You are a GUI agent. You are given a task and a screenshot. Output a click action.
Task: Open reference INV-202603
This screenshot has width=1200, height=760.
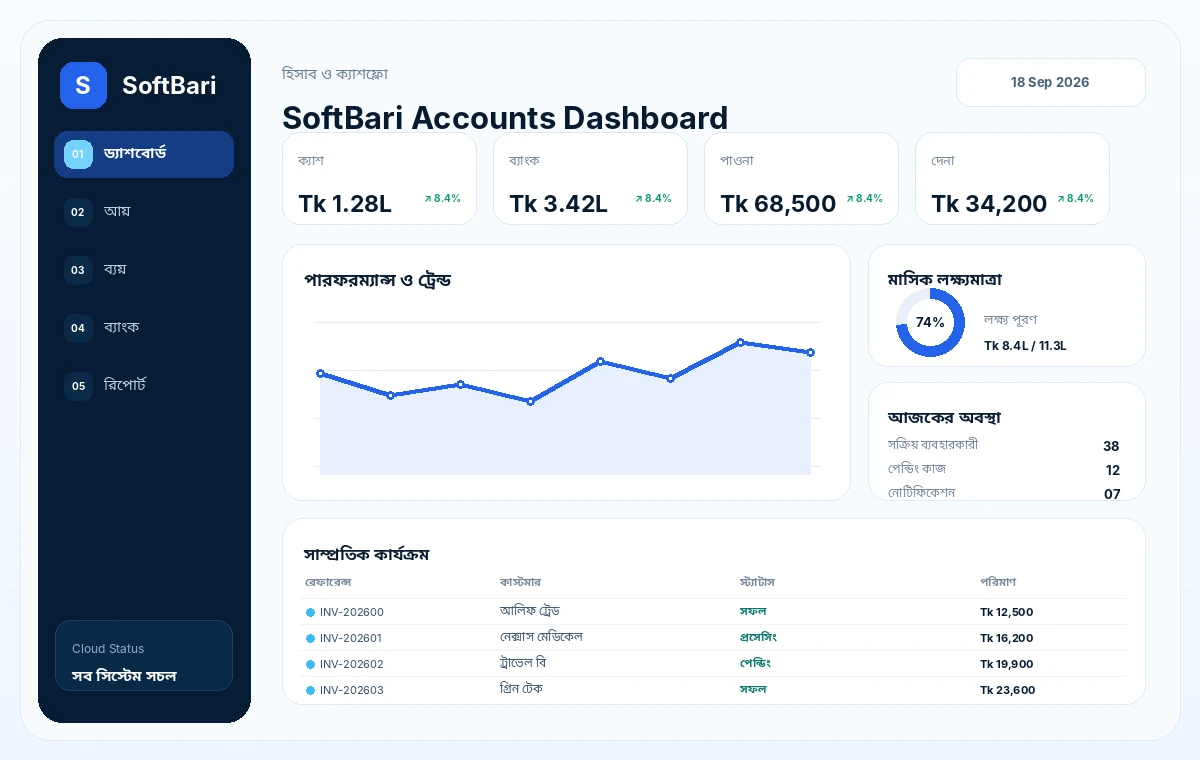pyautogui.click(x=352, y=690)
